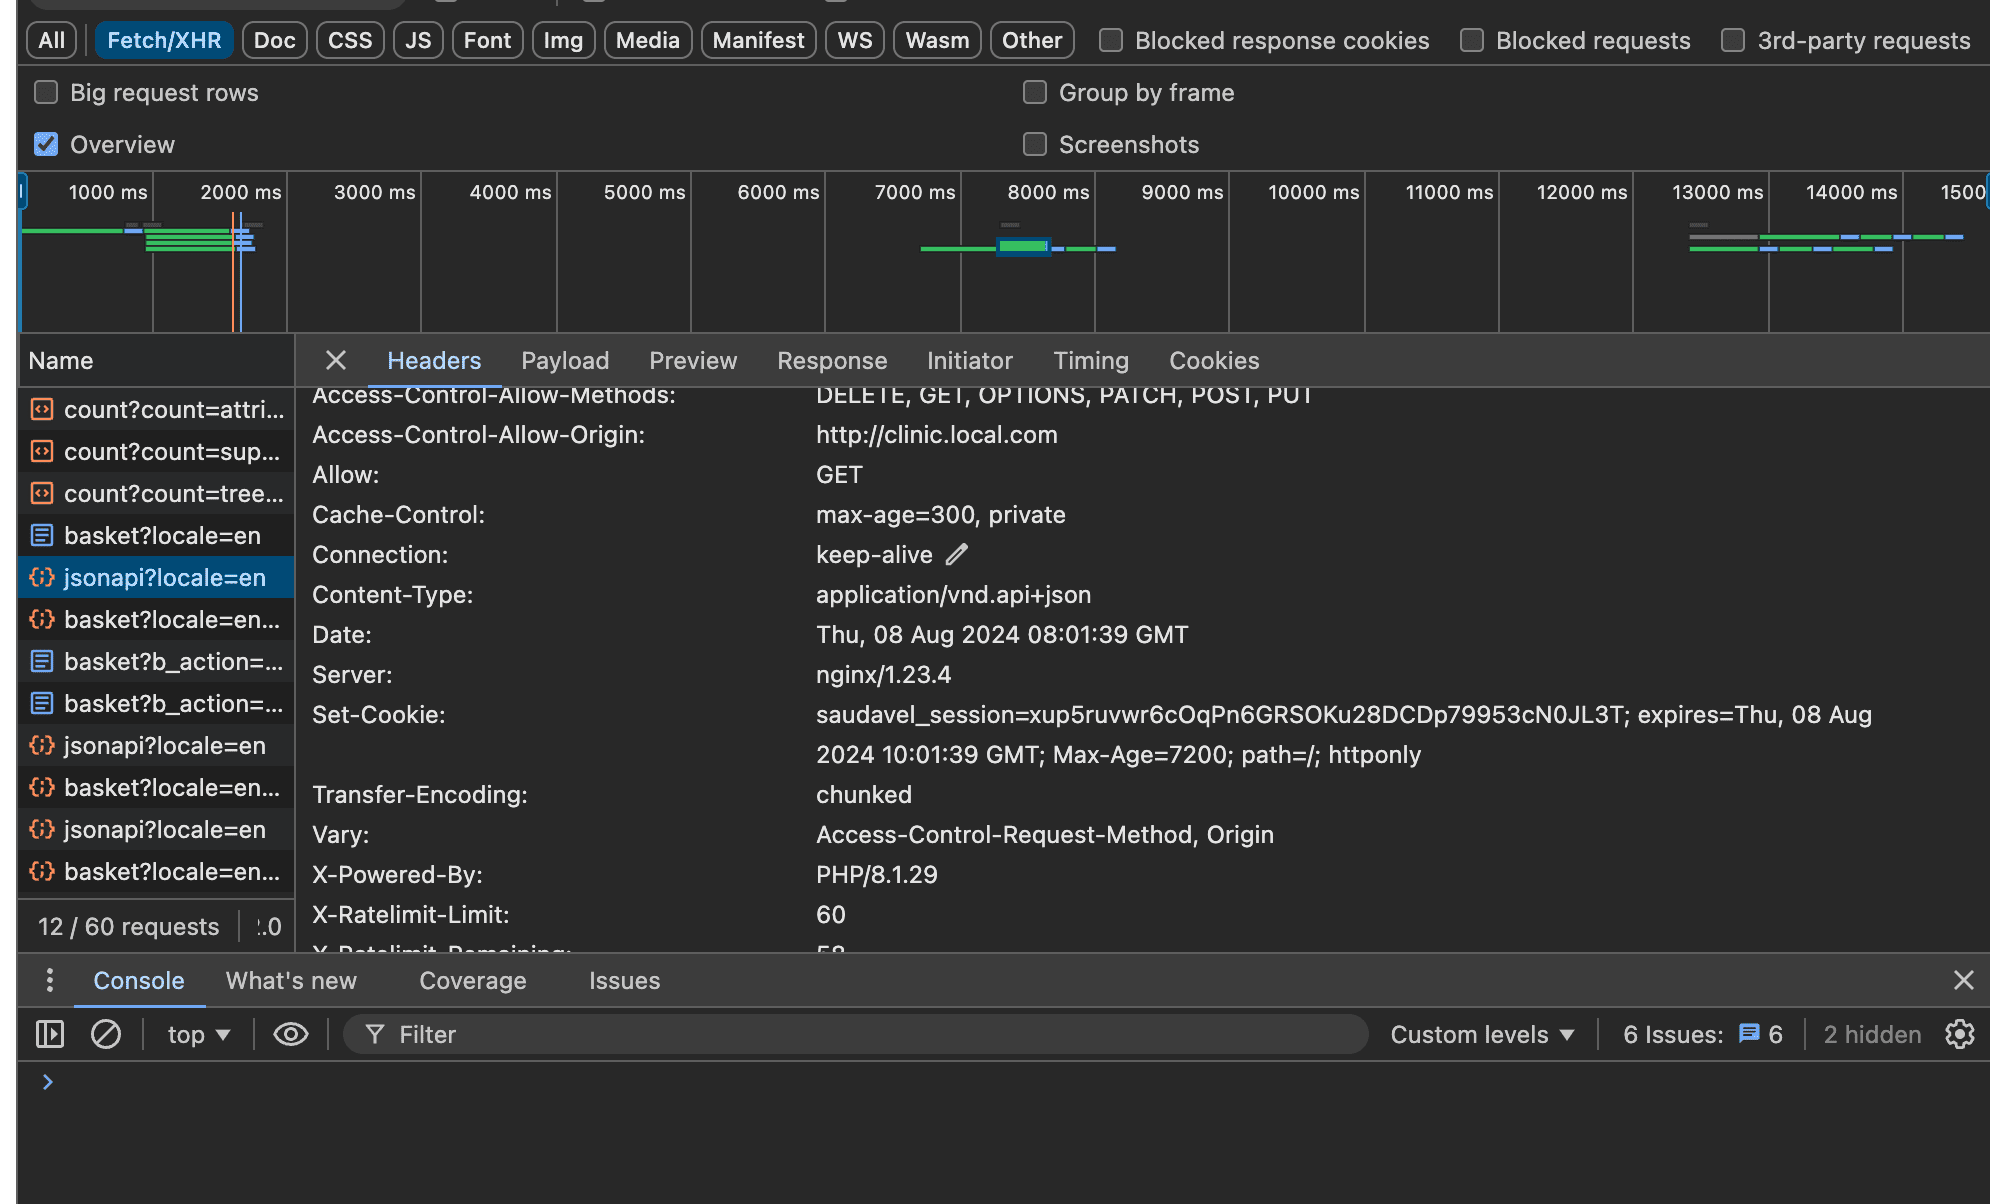Filter by JS requests

(418, 40)
